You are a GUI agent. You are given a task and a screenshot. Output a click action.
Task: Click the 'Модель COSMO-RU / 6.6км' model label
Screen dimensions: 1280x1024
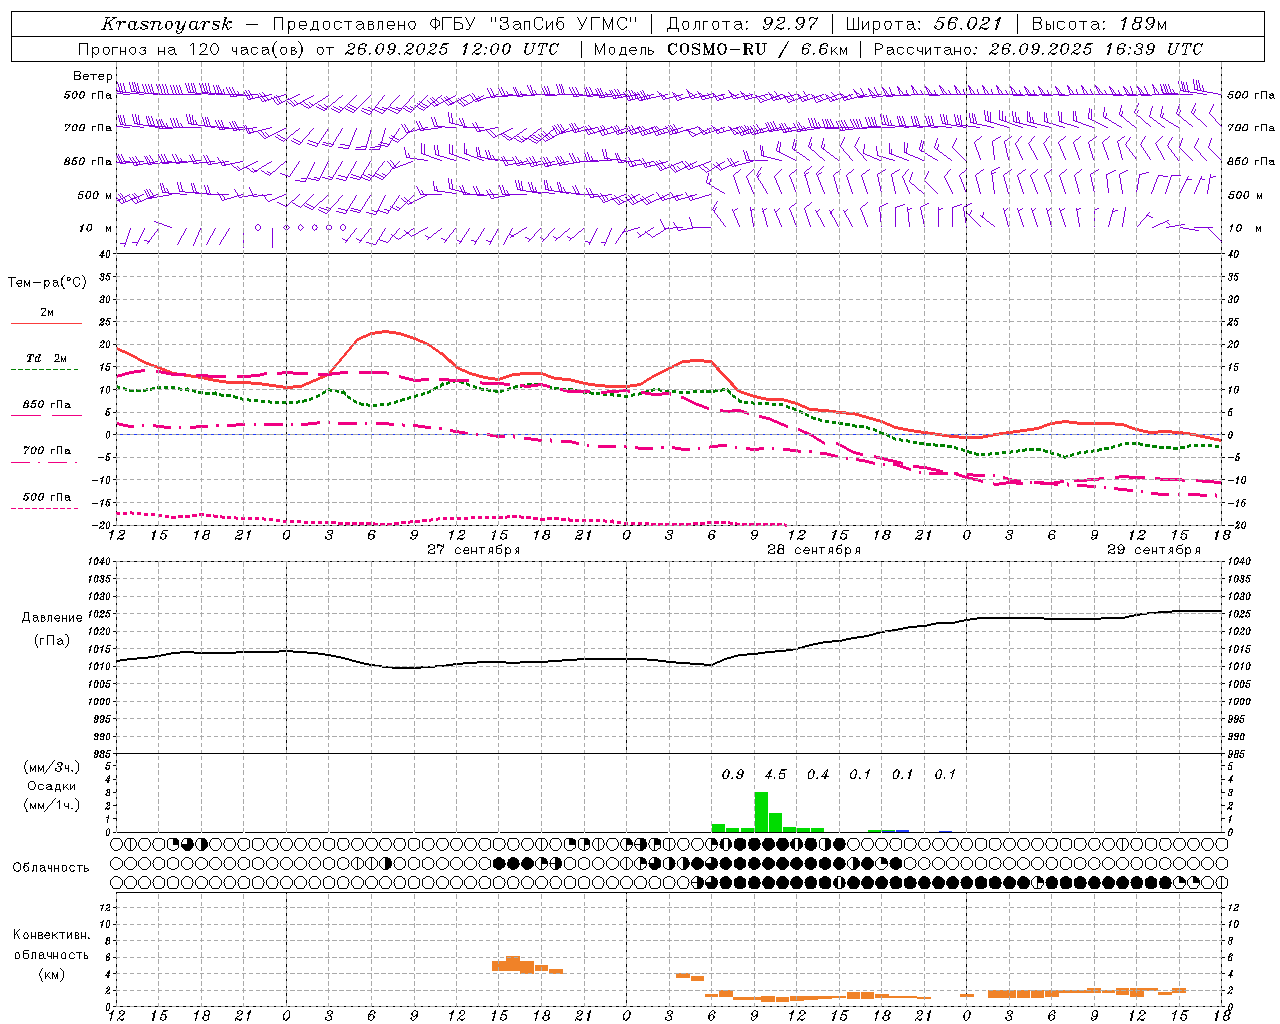pyautogui.click(x=721, y=49)
